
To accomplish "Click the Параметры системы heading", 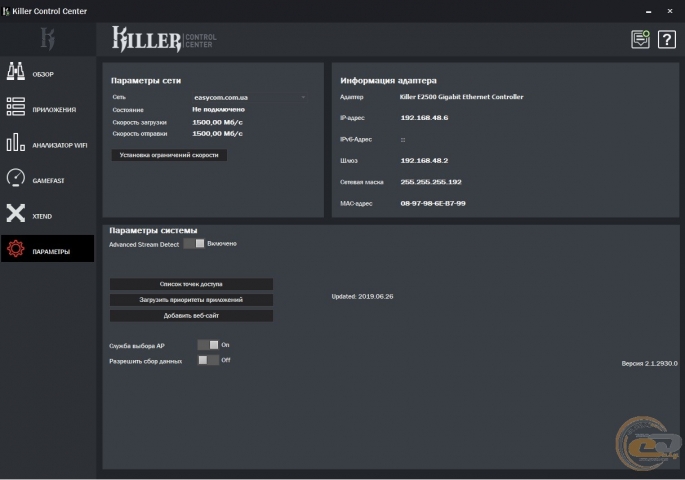I will click(x=153, y=231).
